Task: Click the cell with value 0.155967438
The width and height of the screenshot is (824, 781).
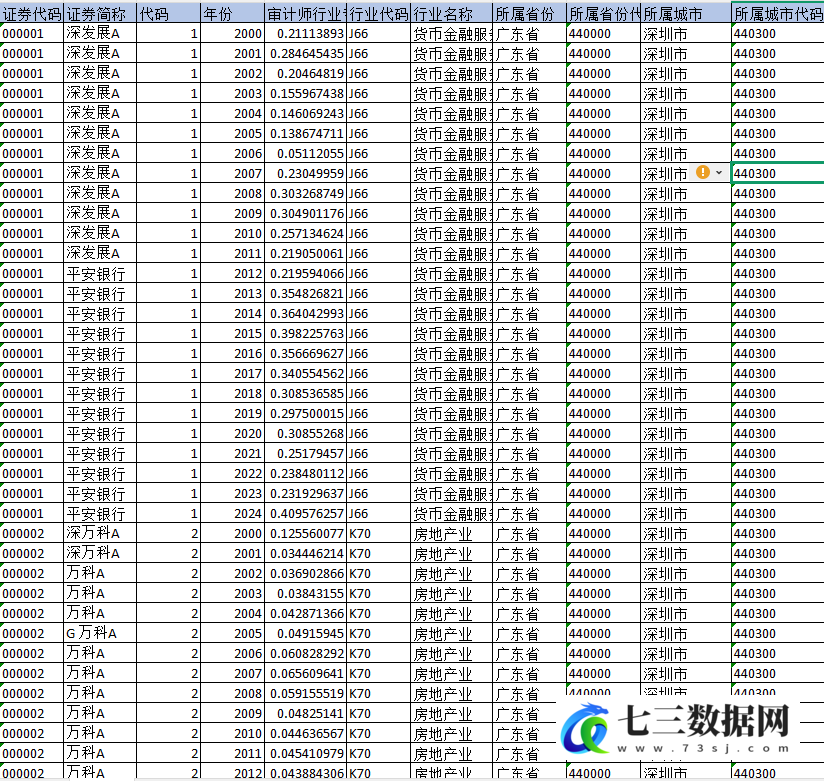Action: tap(305, 94)
